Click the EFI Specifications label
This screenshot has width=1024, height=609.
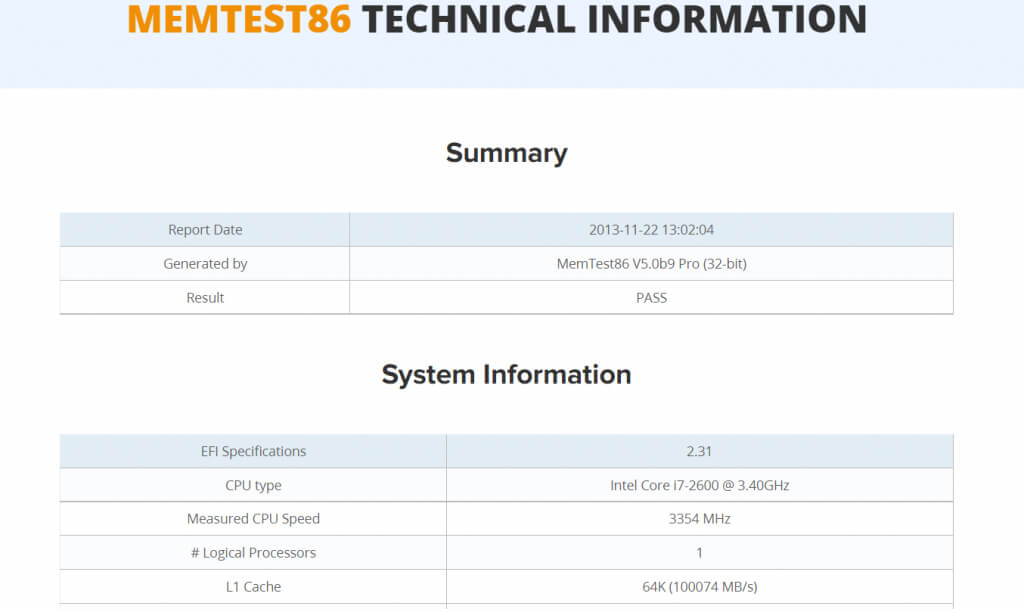pos(253,451)
